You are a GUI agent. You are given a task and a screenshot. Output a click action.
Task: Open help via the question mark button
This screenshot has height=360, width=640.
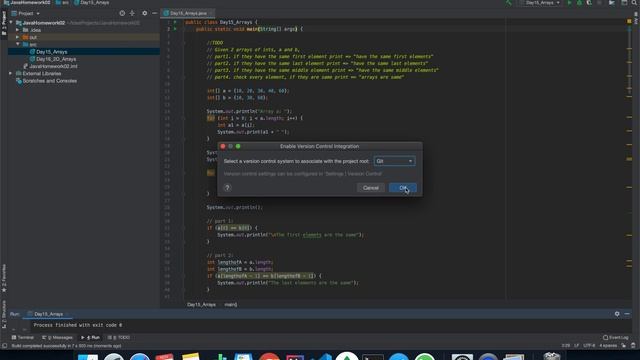[x=227, y=188]
